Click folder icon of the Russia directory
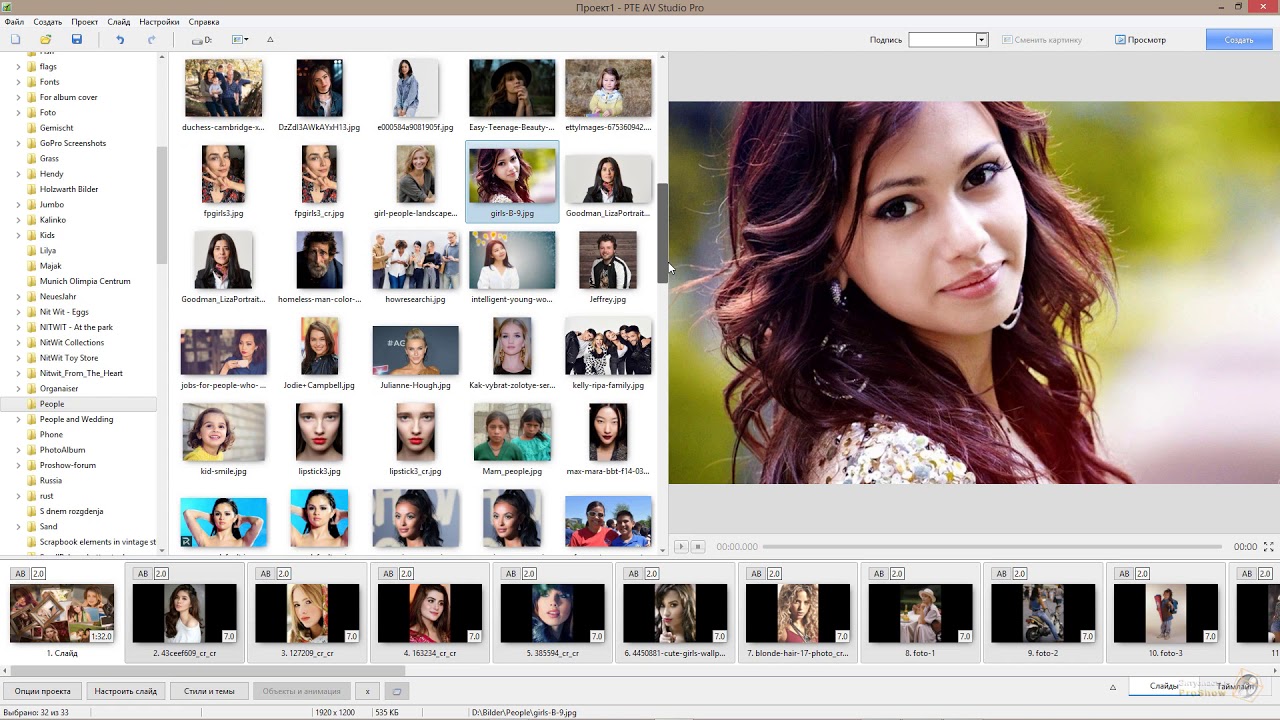Viewport: 1280px width, 720px height. pos(32,480)
